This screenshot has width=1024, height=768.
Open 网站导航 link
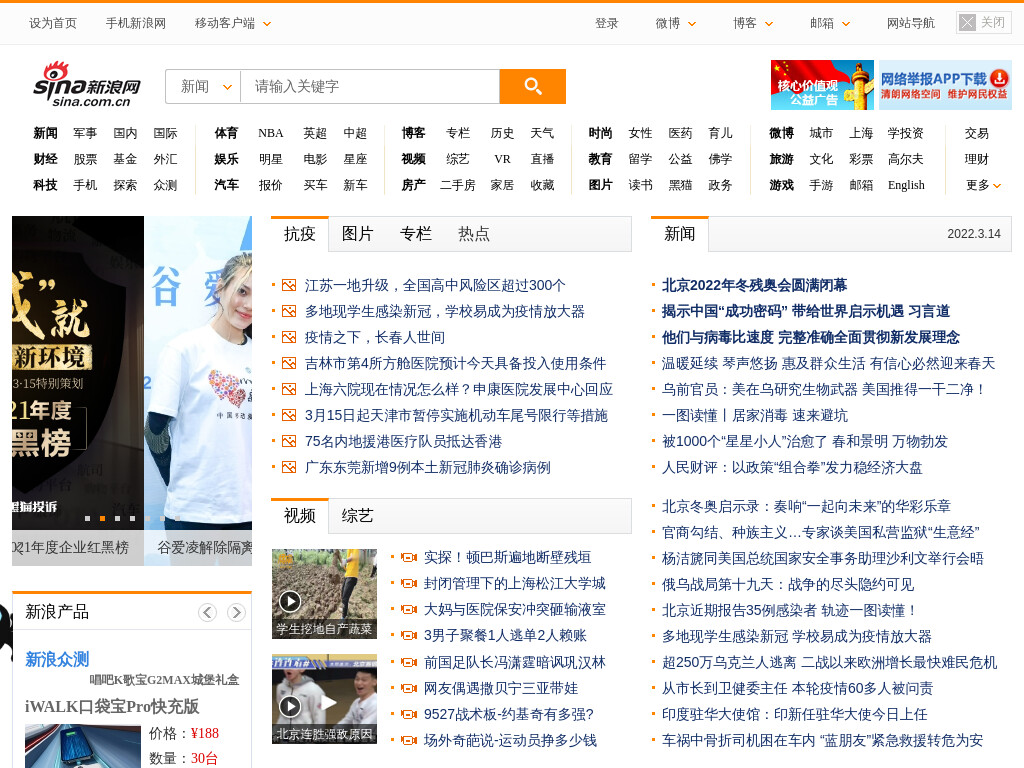[910, 24]
